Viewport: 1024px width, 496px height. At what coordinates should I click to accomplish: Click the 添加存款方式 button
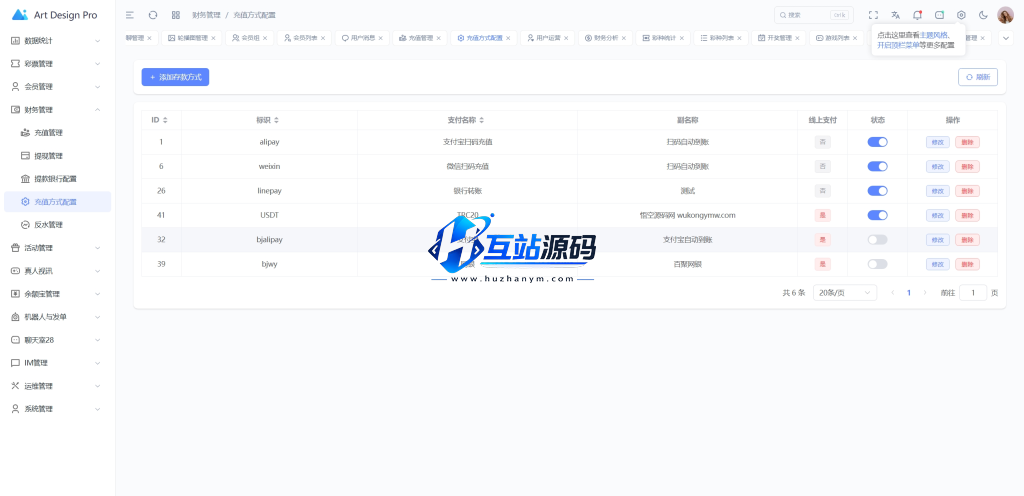[x=175, y=77]
